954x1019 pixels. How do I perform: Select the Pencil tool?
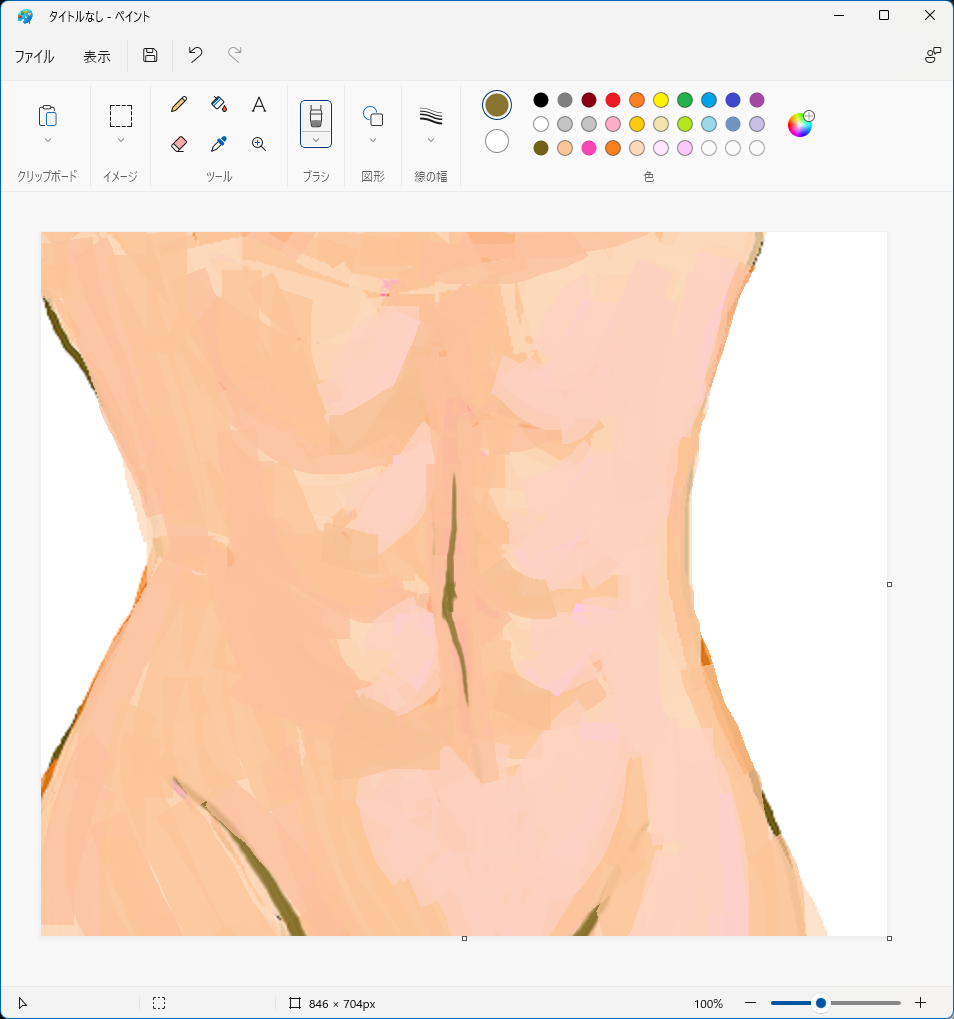pos(179,104)
